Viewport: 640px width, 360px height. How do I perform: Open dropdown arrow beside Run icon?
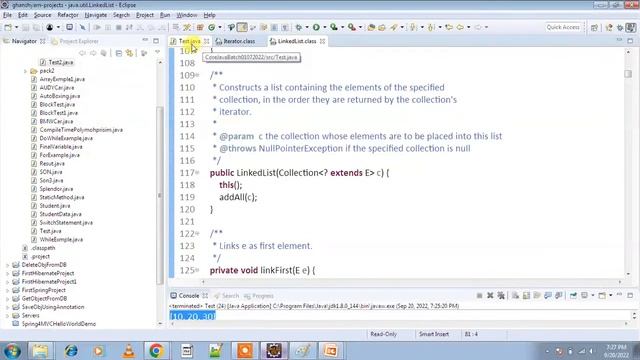(x=324, y=27)
